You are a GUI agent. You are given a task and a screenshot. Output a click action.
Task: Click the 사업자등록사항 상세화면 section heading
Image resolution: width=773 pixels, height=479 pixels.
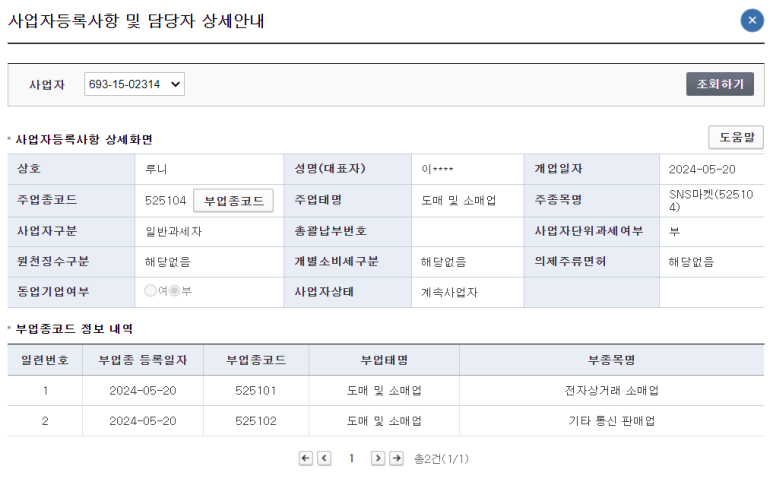[x=84, y=139]
